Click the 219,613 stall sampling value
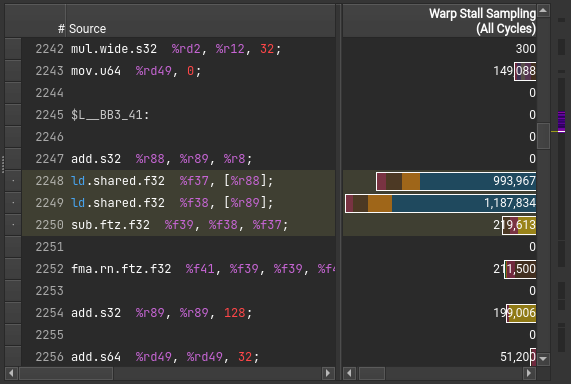Screen dimensions: 571x384 (515, 225)
